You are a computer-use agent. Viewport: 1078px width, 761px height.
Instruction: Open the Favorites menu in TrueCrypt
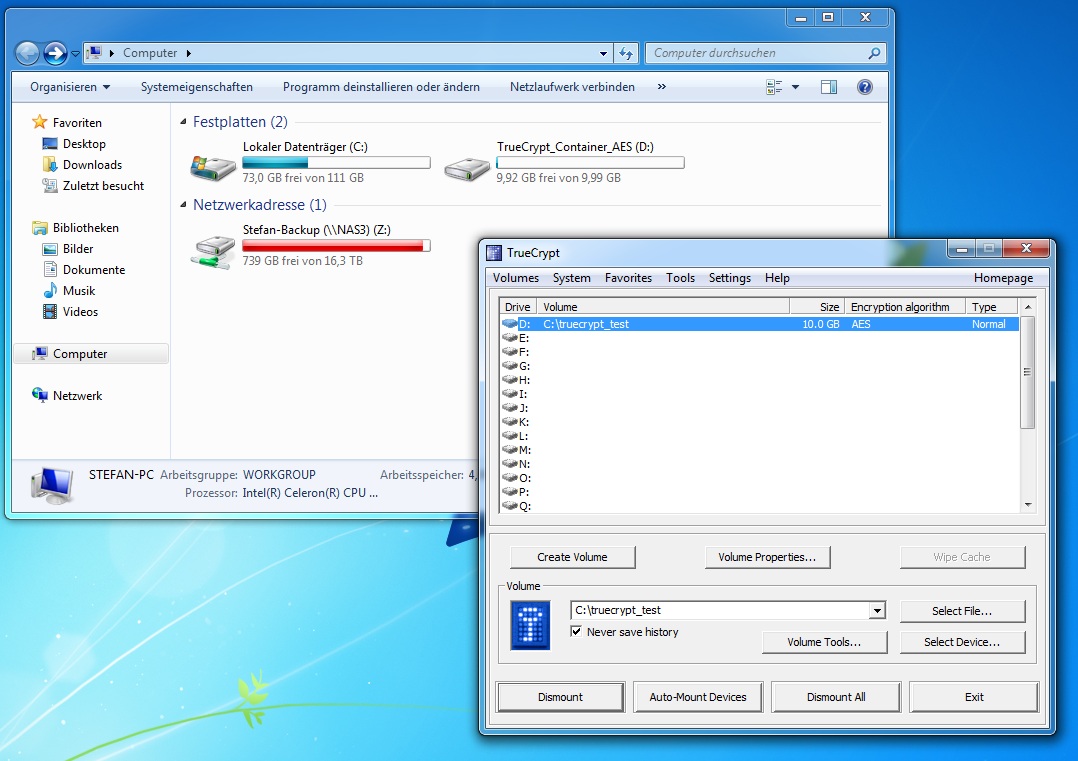[x=628, y=278]
